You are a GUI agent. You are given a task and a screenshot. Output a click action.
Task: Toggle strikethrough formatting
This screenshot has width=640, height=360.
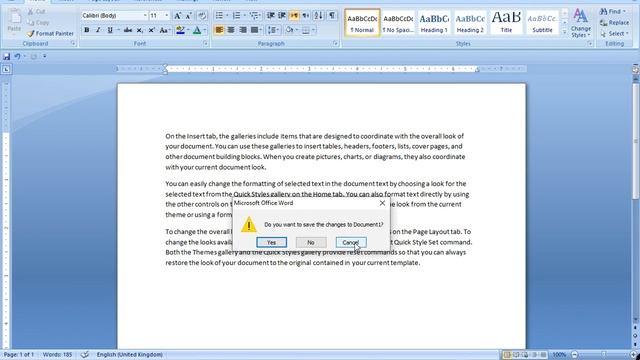128,30
